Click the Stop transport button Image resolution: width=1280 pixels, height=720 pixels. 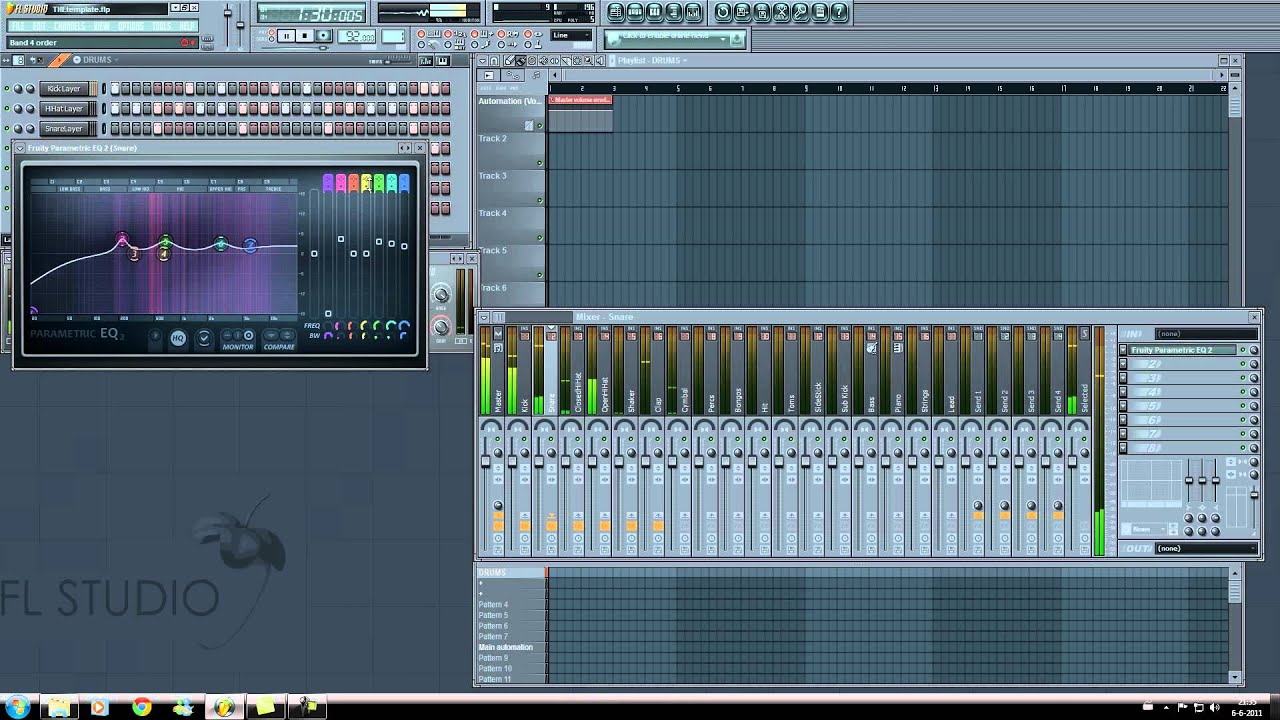[x=304, y=36]
